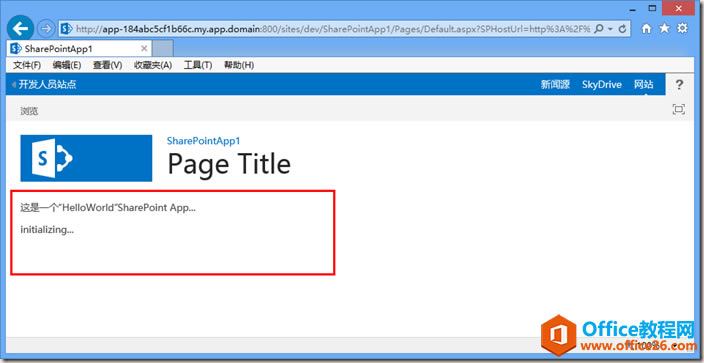Viewport: 704px width, 363px height.
Task: Select the 浏览 ribbon tab
Action: coord(29,111)
